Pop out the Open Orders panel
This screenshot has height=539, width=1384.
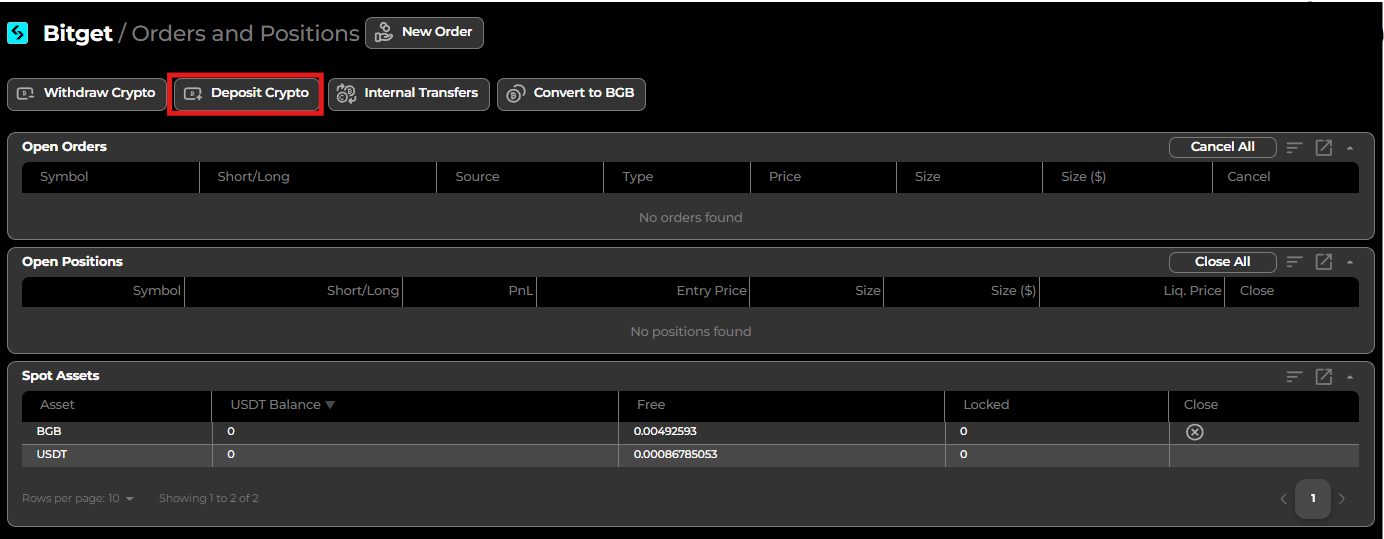pyautogui.click(x=1323, y=148)
